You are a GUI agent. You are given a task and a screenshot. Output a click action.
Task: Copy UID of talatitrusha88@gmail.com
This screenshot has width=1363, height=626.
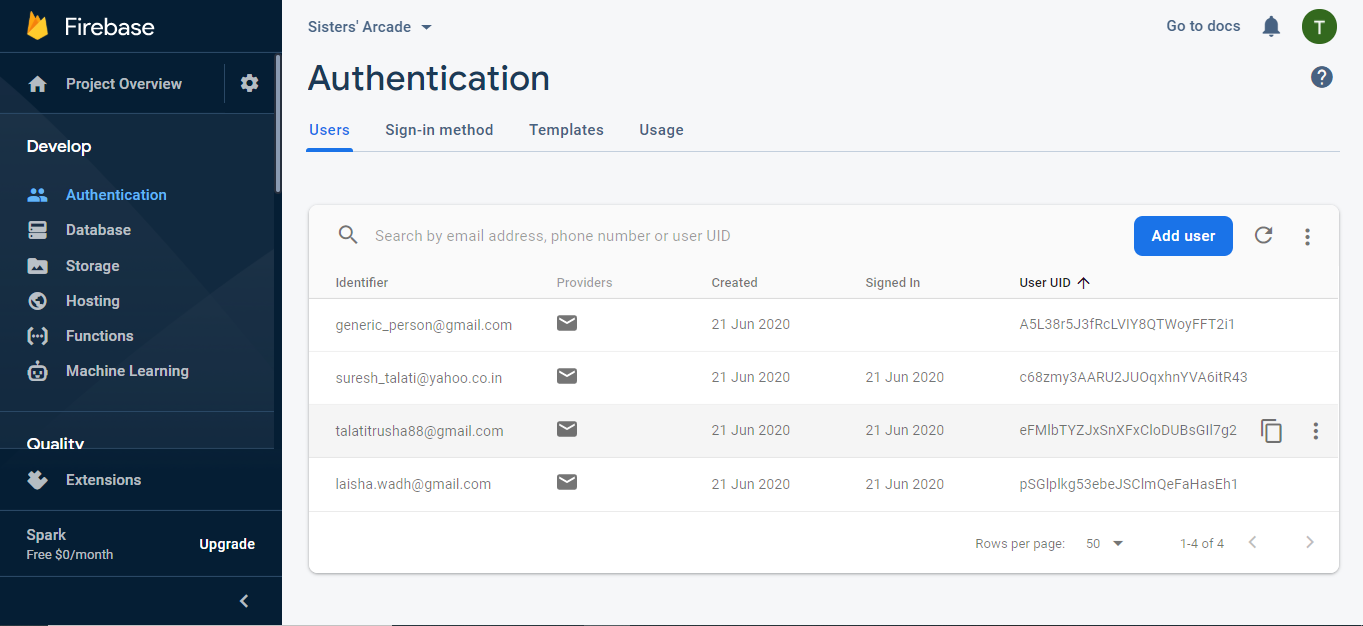(x=1272, y=431)
